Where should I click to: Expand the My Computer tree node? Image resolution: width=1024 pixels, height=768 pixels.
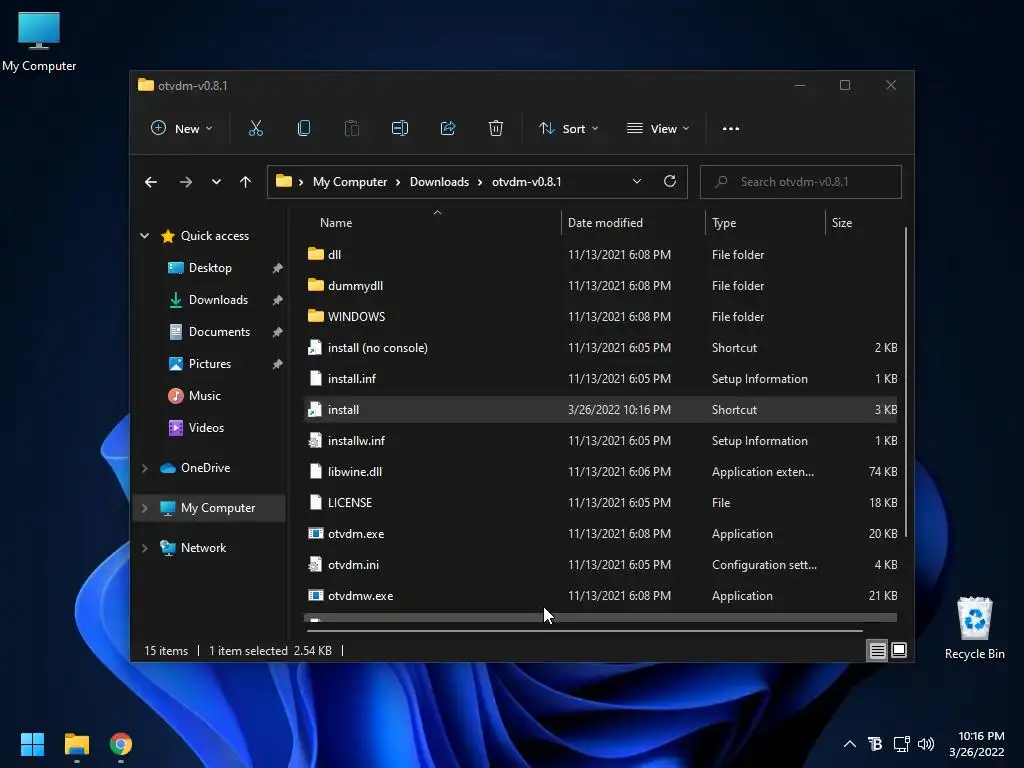point(144,507)
